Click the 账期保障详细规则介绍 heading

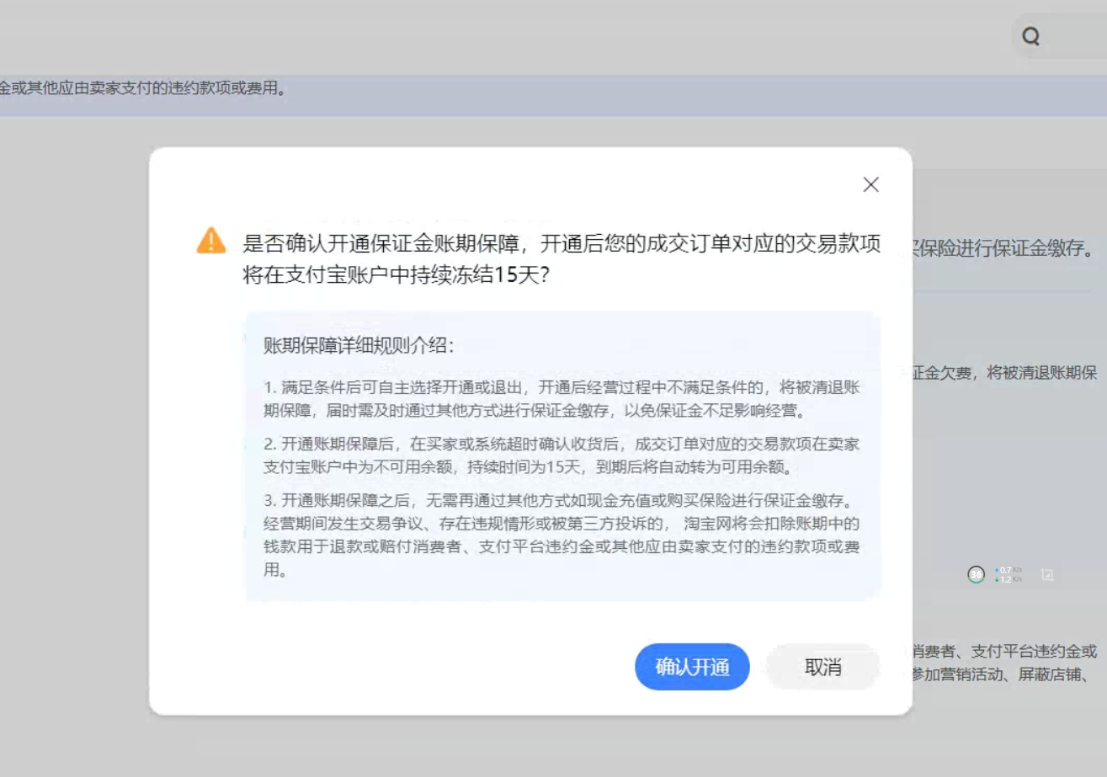pyautogui.click(x=358, y=346)
